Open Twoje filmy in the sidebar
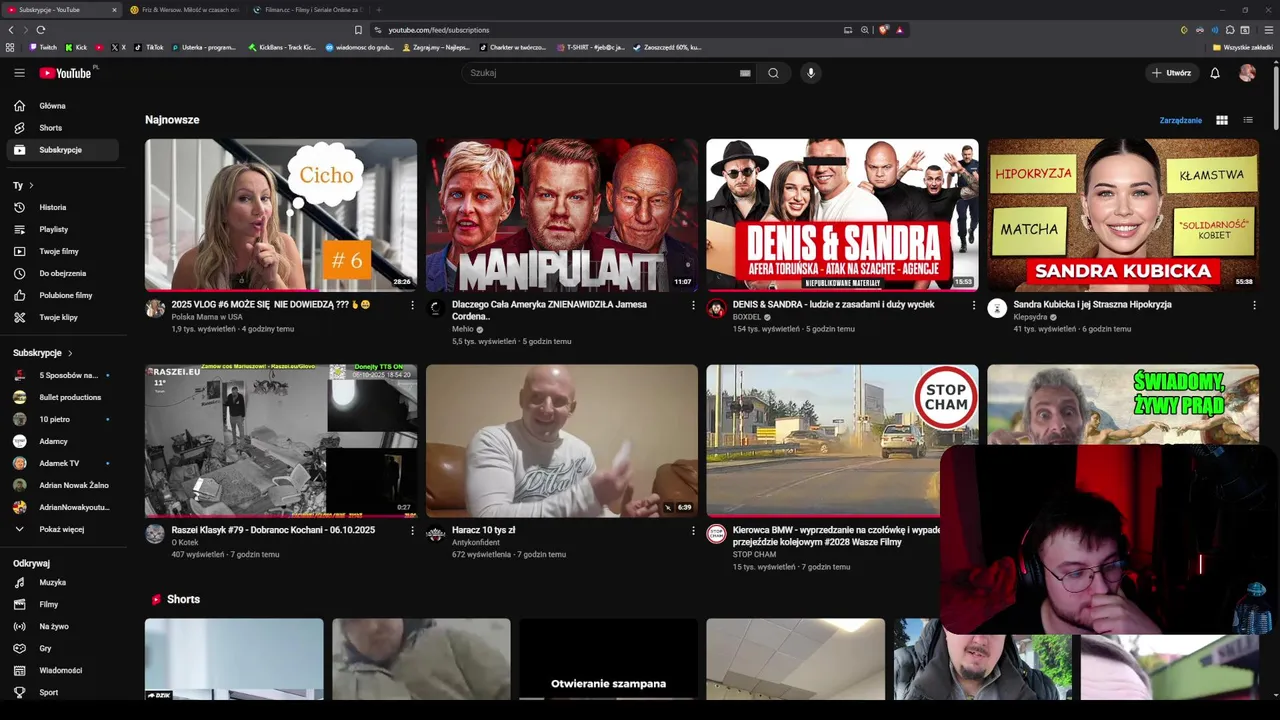The height and width of the screenshot is (720, 1280). 61,251
